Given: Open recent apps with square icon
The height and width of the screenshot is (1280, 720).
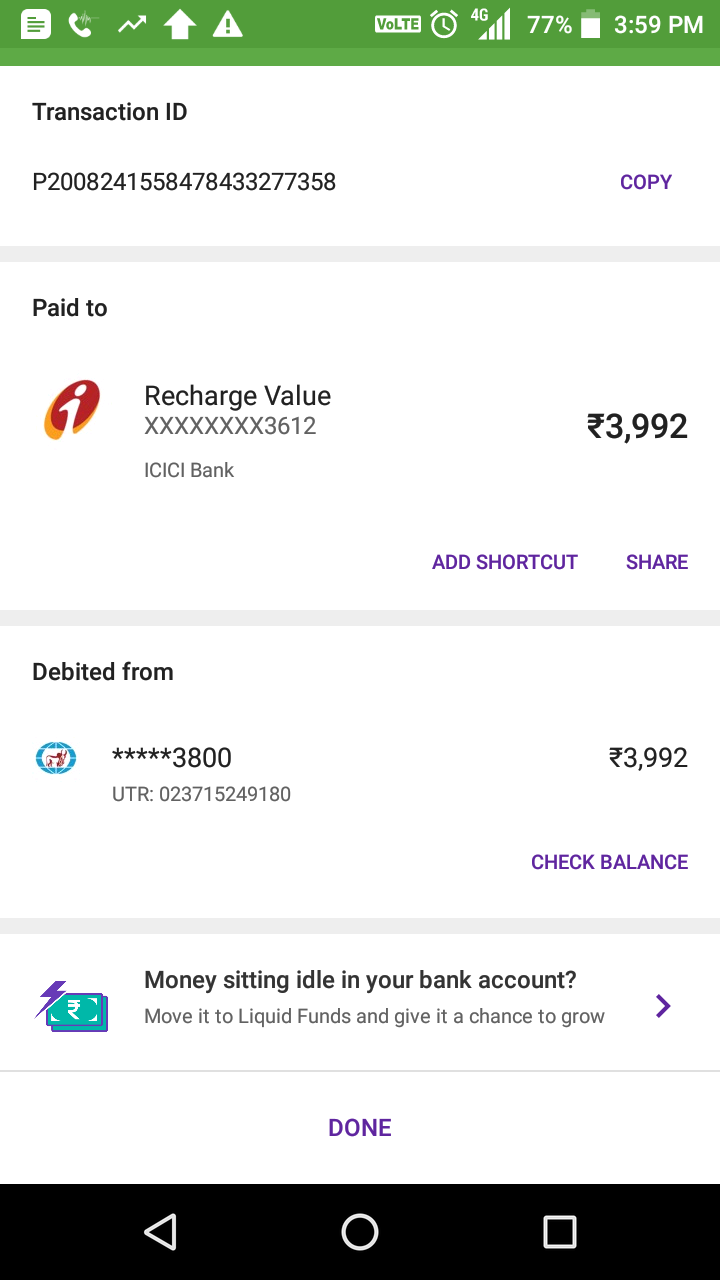Looking at the screenshot, I should coord(559,1232).
